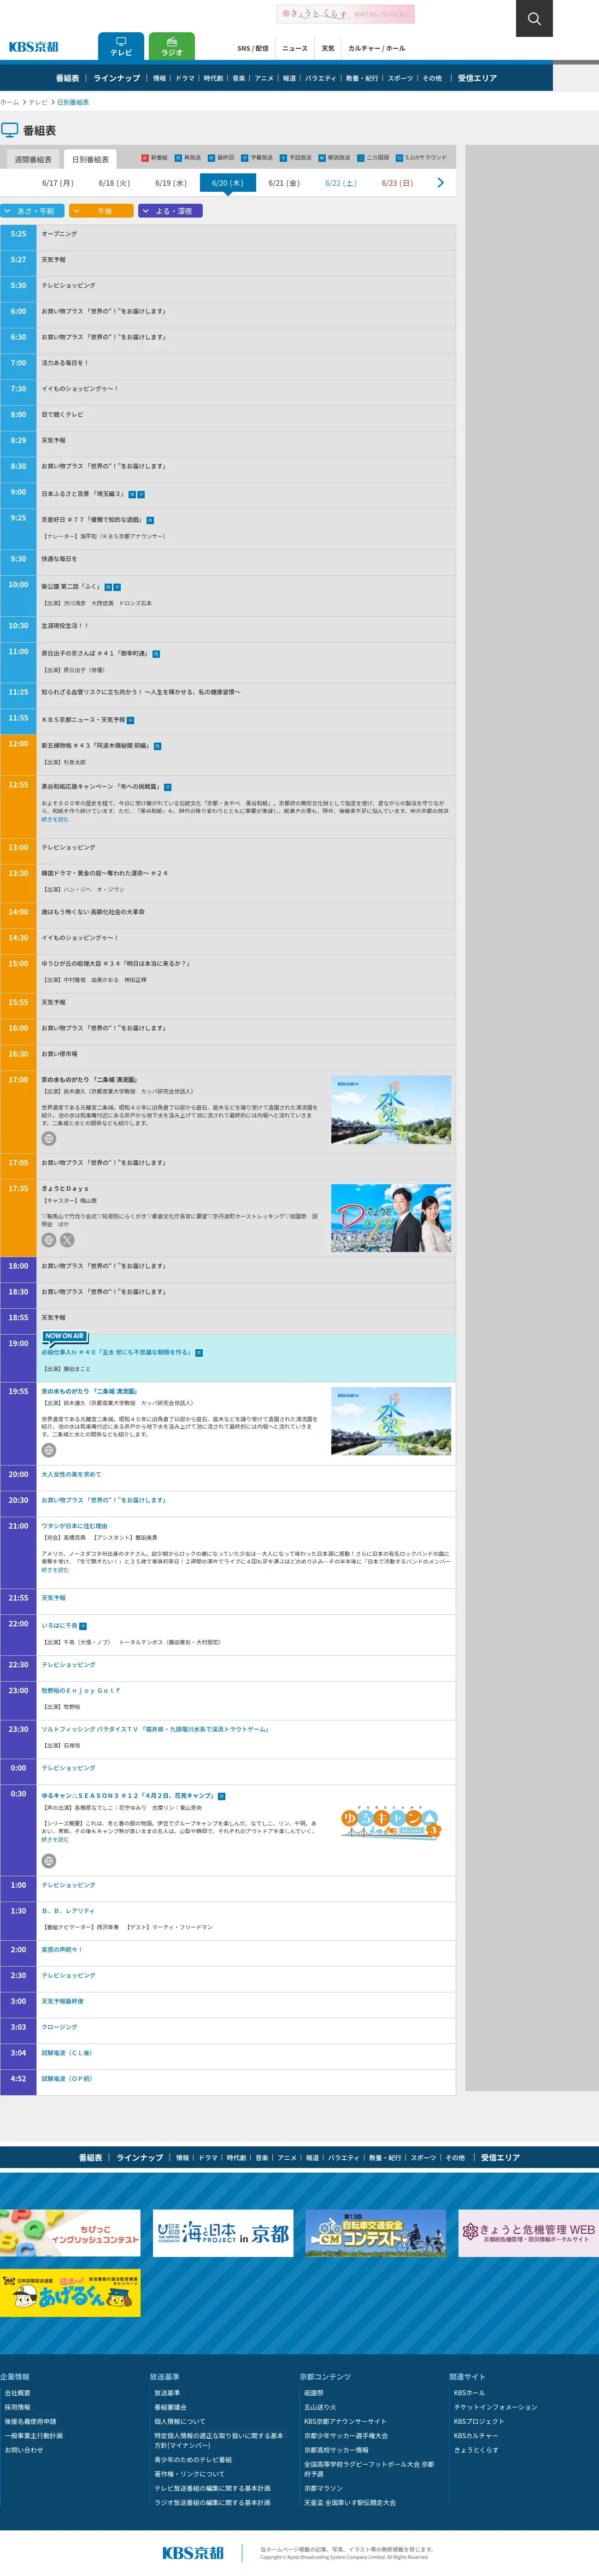
Task: Switch to 日別番組表 tab
Action: coord(90,159)
